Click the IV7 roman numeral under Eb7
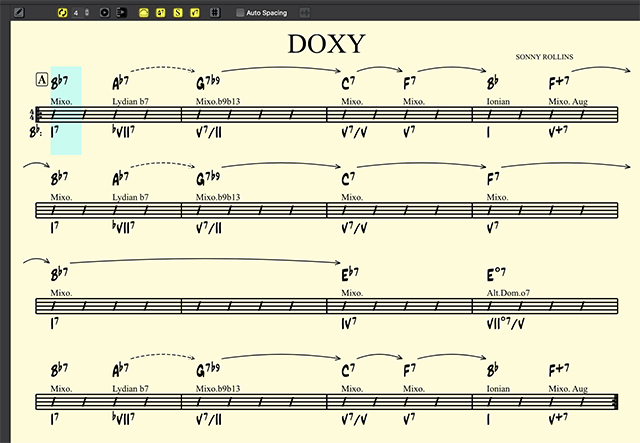The width and height of the screenshot is (640, 443). (x=349, y=324)
